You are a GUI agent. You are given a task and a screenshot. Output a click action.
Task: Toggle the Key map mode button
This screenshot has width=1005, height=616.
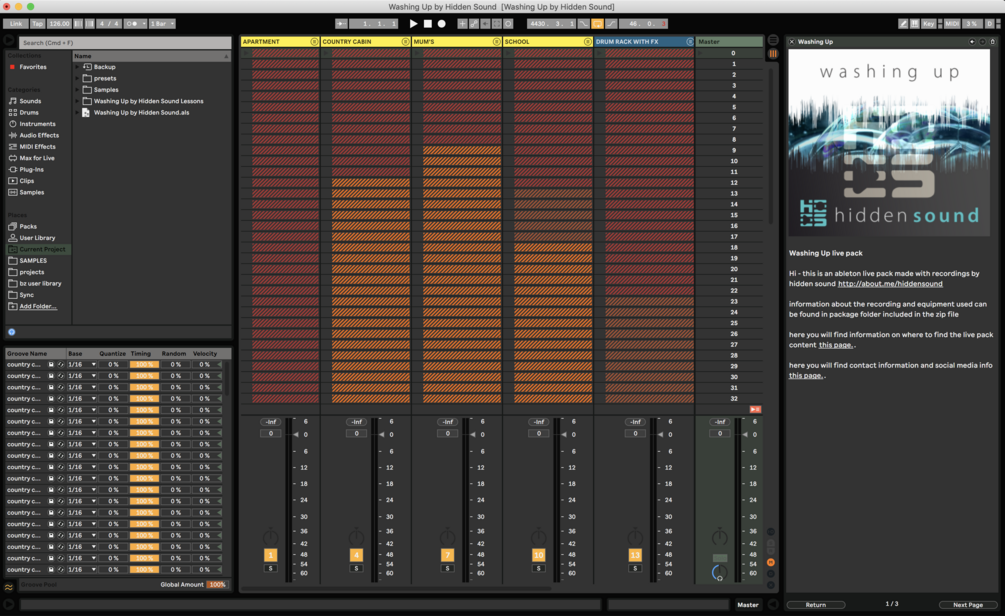coord(928,24)
